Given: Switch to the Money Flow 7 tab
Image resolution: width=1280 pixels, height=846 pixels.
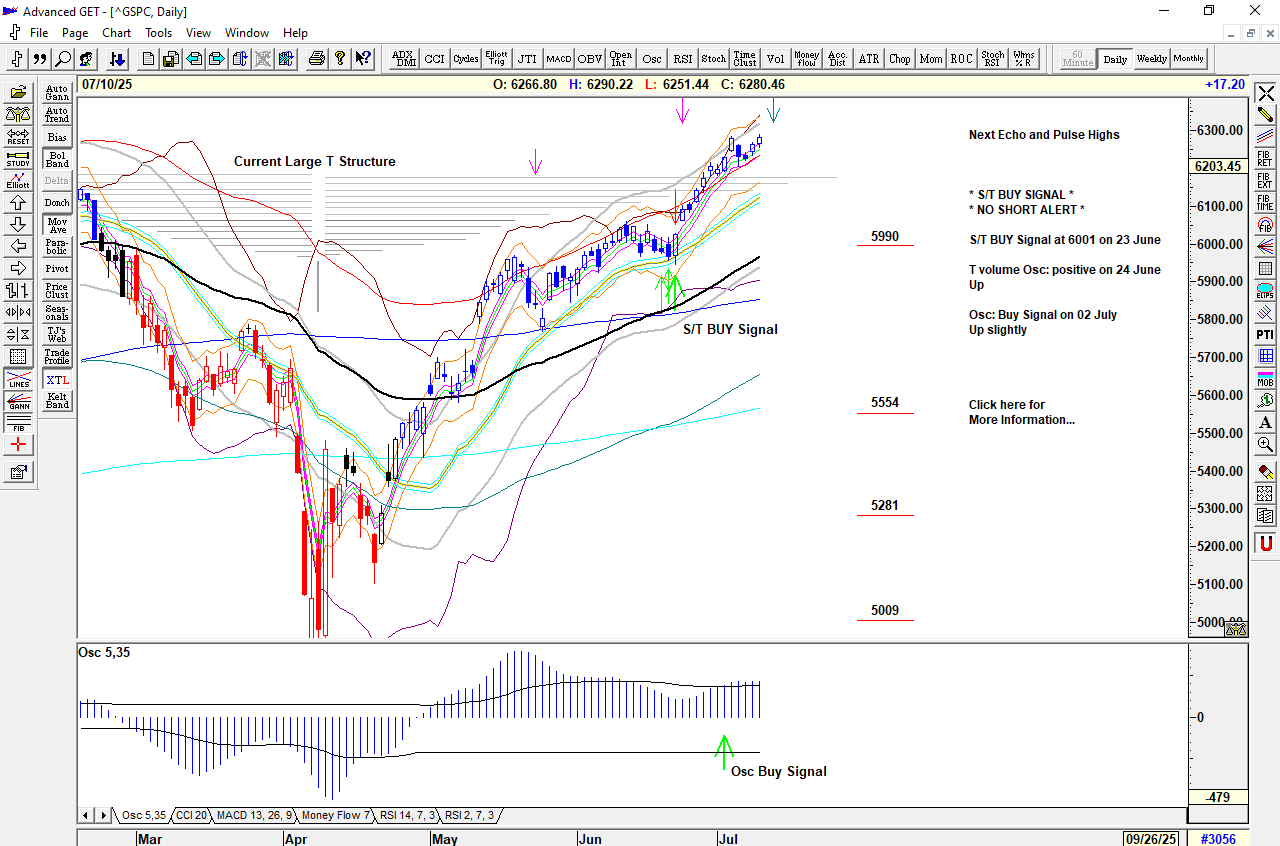Looking at the screenshot, I should pos(336,815).
